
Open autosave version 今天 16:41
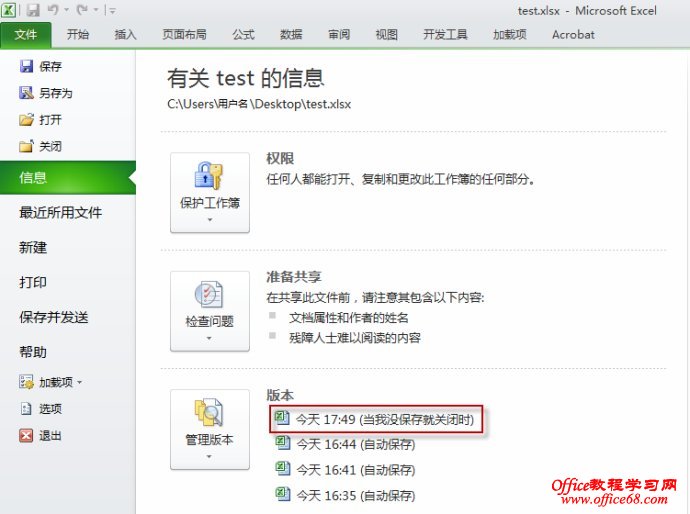(x=345, y=470)
